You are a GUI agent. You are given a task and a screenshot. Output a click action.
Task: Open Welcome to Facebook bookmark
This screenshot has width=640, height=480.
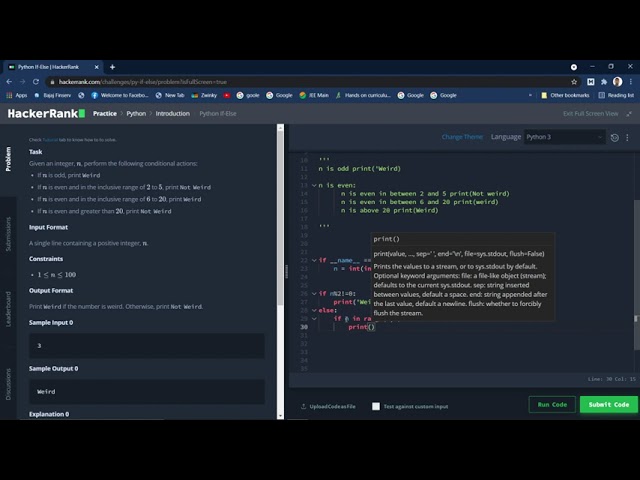[x=120, y=95]
